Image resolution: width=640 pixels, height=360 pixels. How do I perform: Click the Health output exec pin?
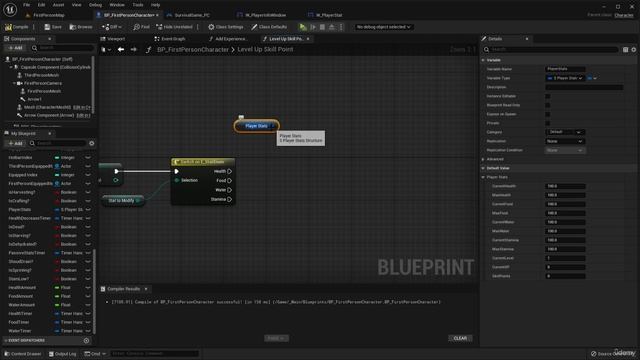click(x=229, y=171)
